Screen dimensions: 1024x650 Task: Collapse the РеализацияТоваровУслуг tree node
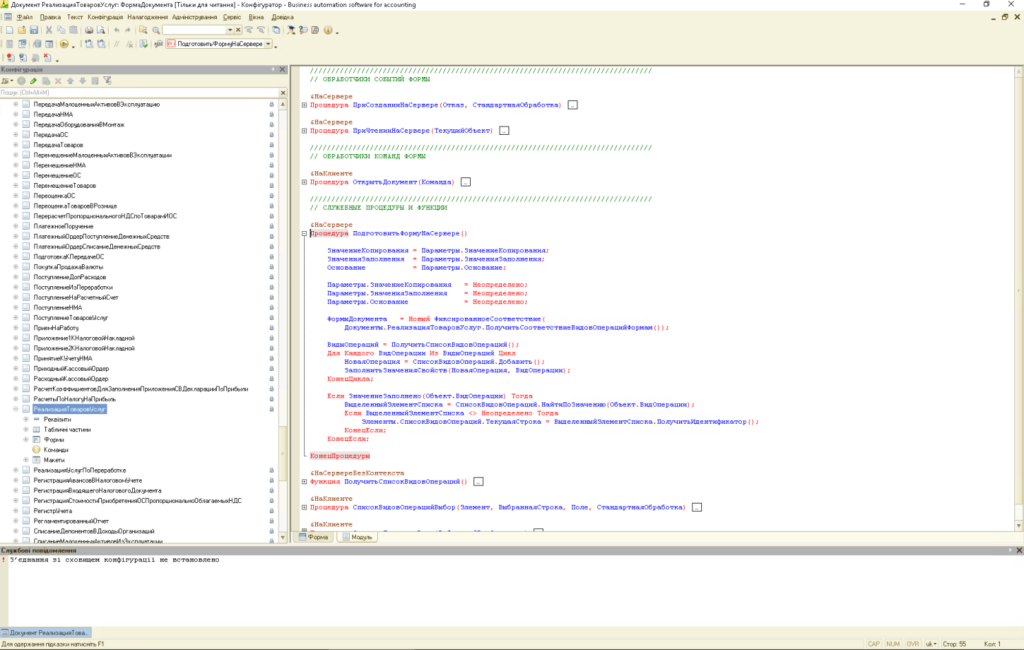point(15,409)
